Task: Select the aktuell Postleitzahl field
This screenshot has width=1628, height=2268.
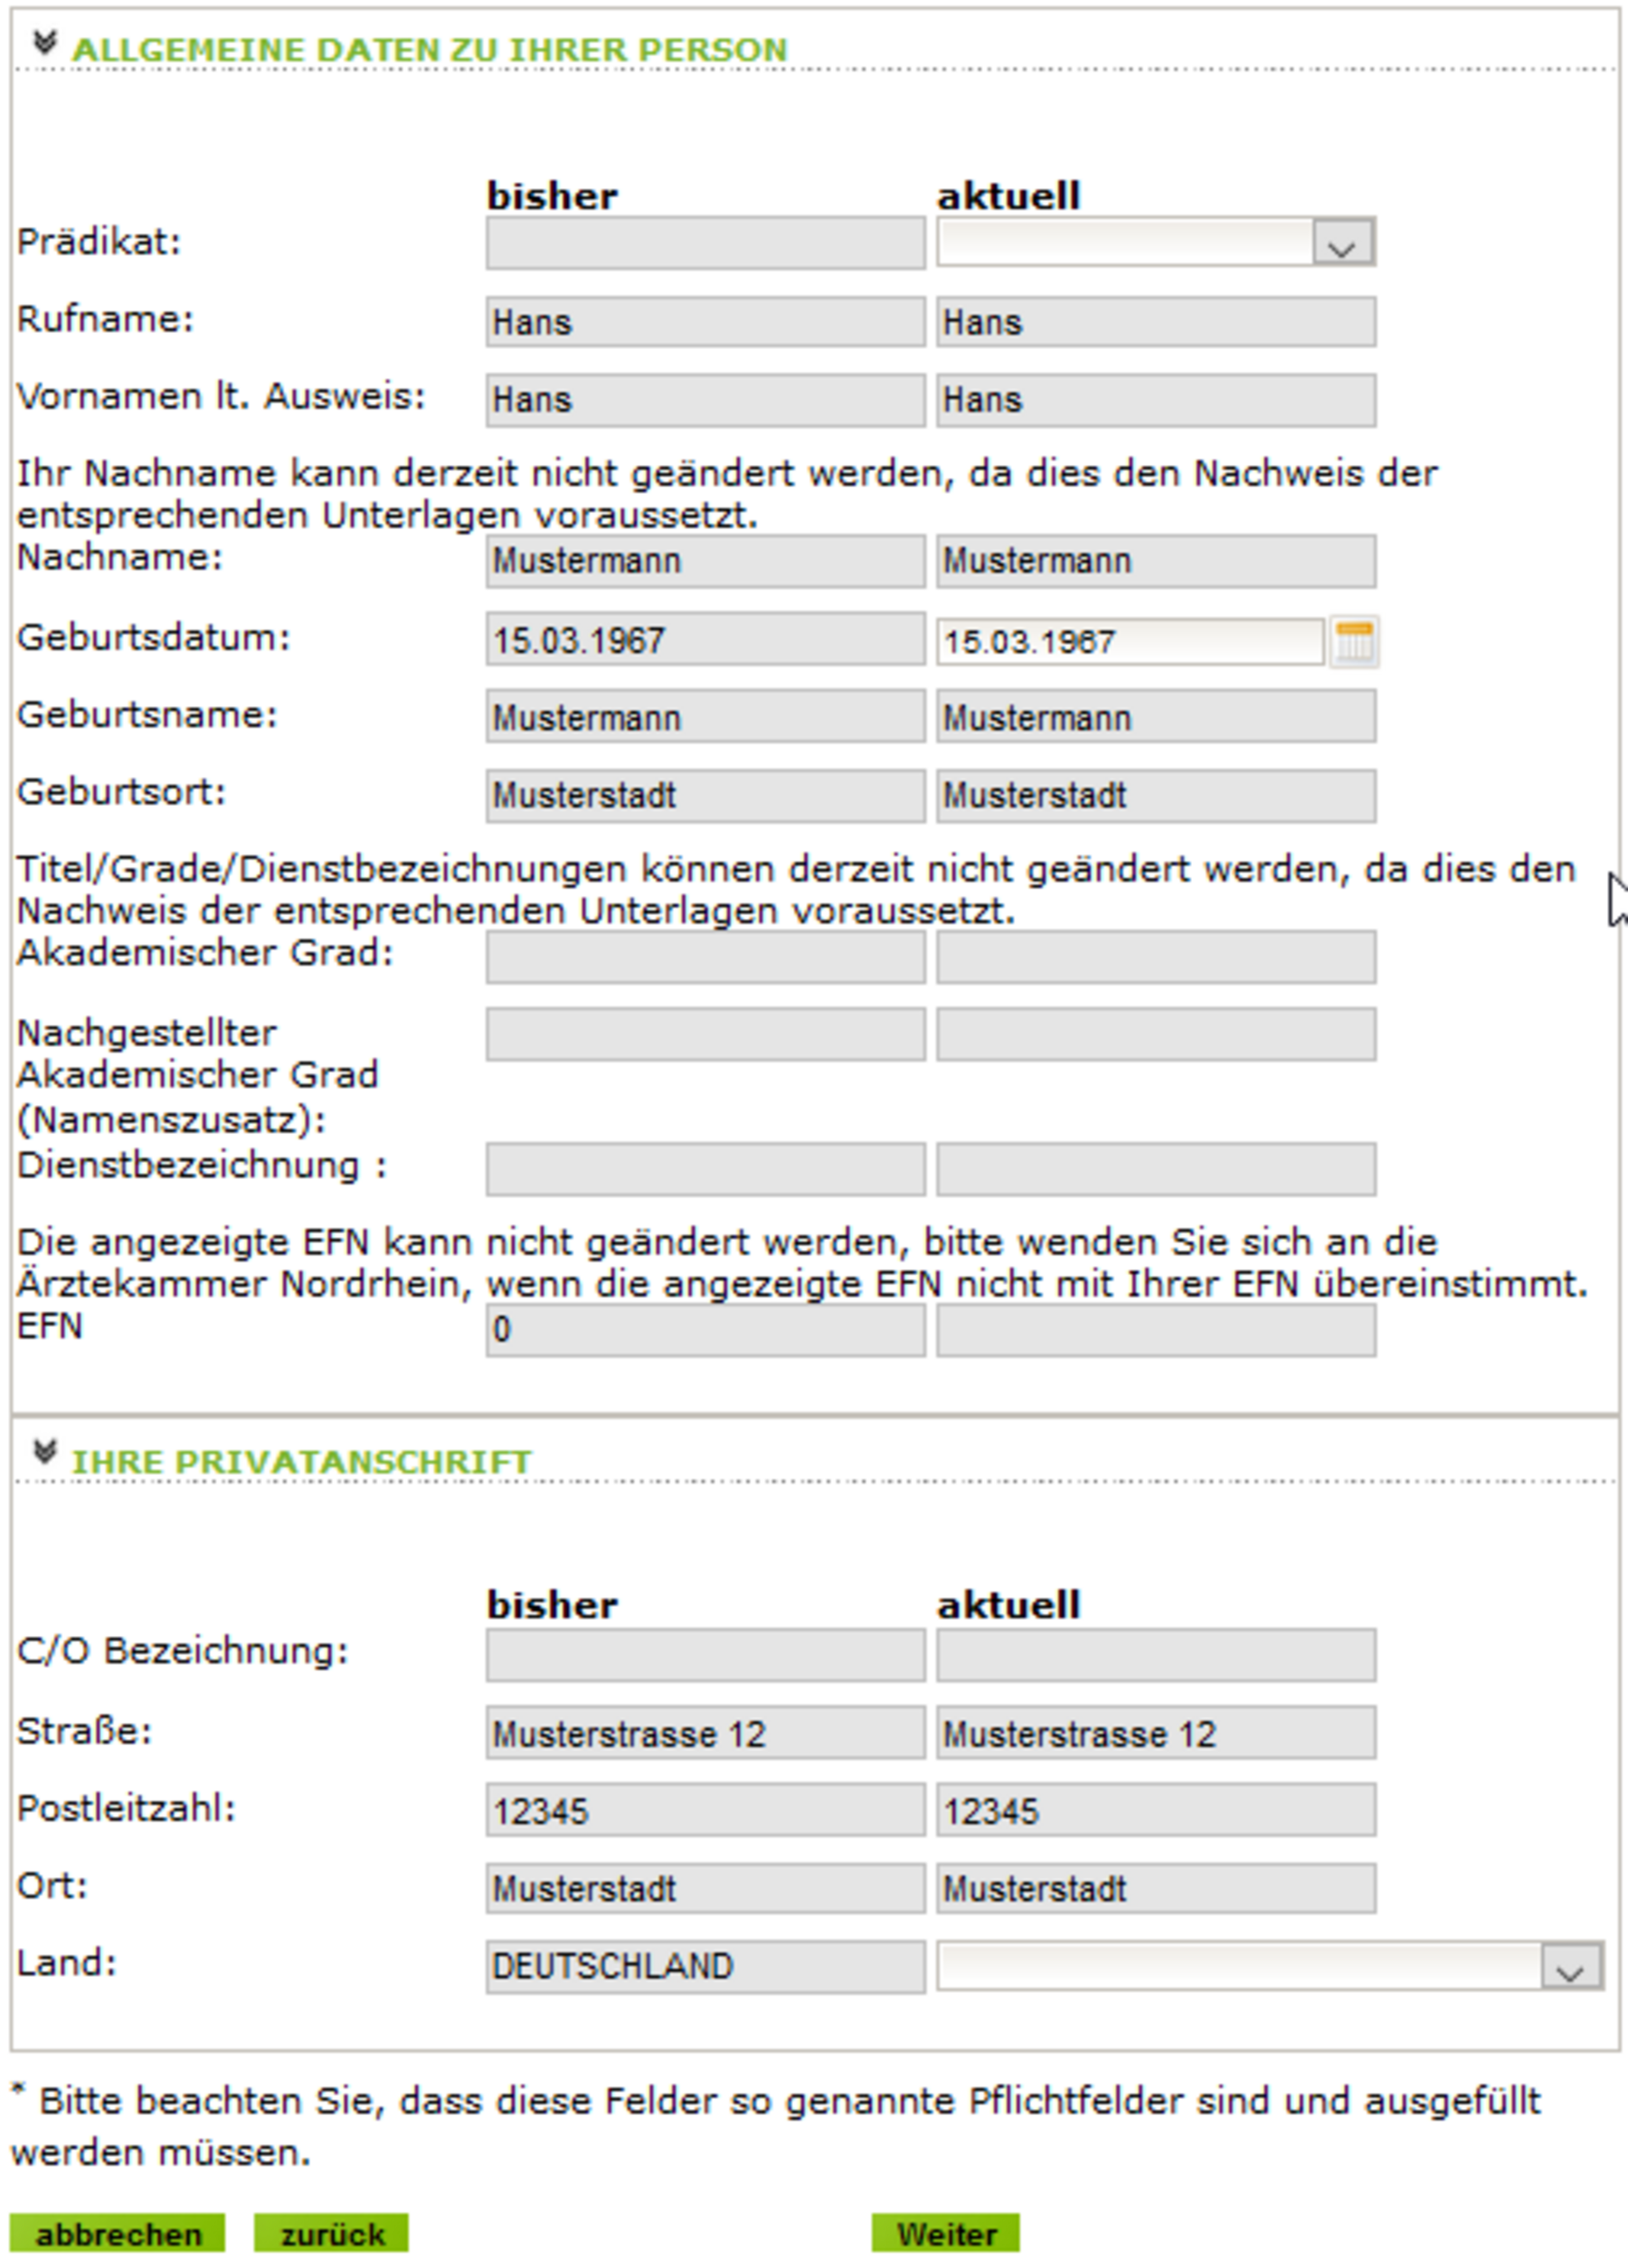Action: [1155, 1811]
